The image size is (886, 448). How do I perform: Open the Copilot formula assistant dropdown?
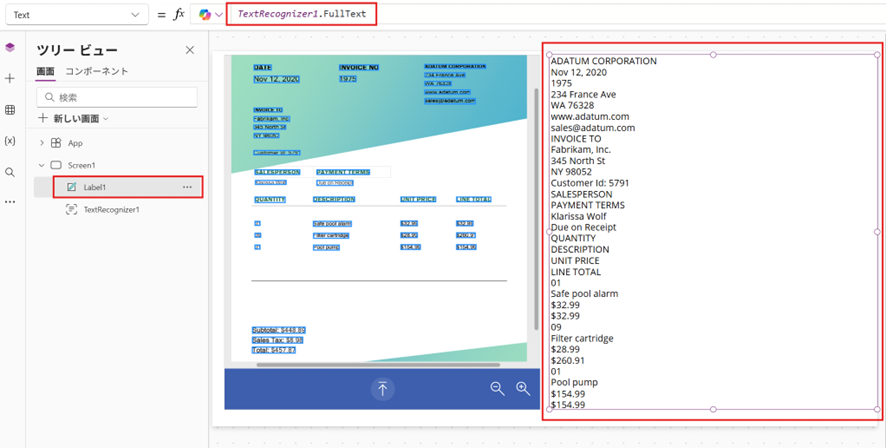pyautogui.click(x=211, y=15)
